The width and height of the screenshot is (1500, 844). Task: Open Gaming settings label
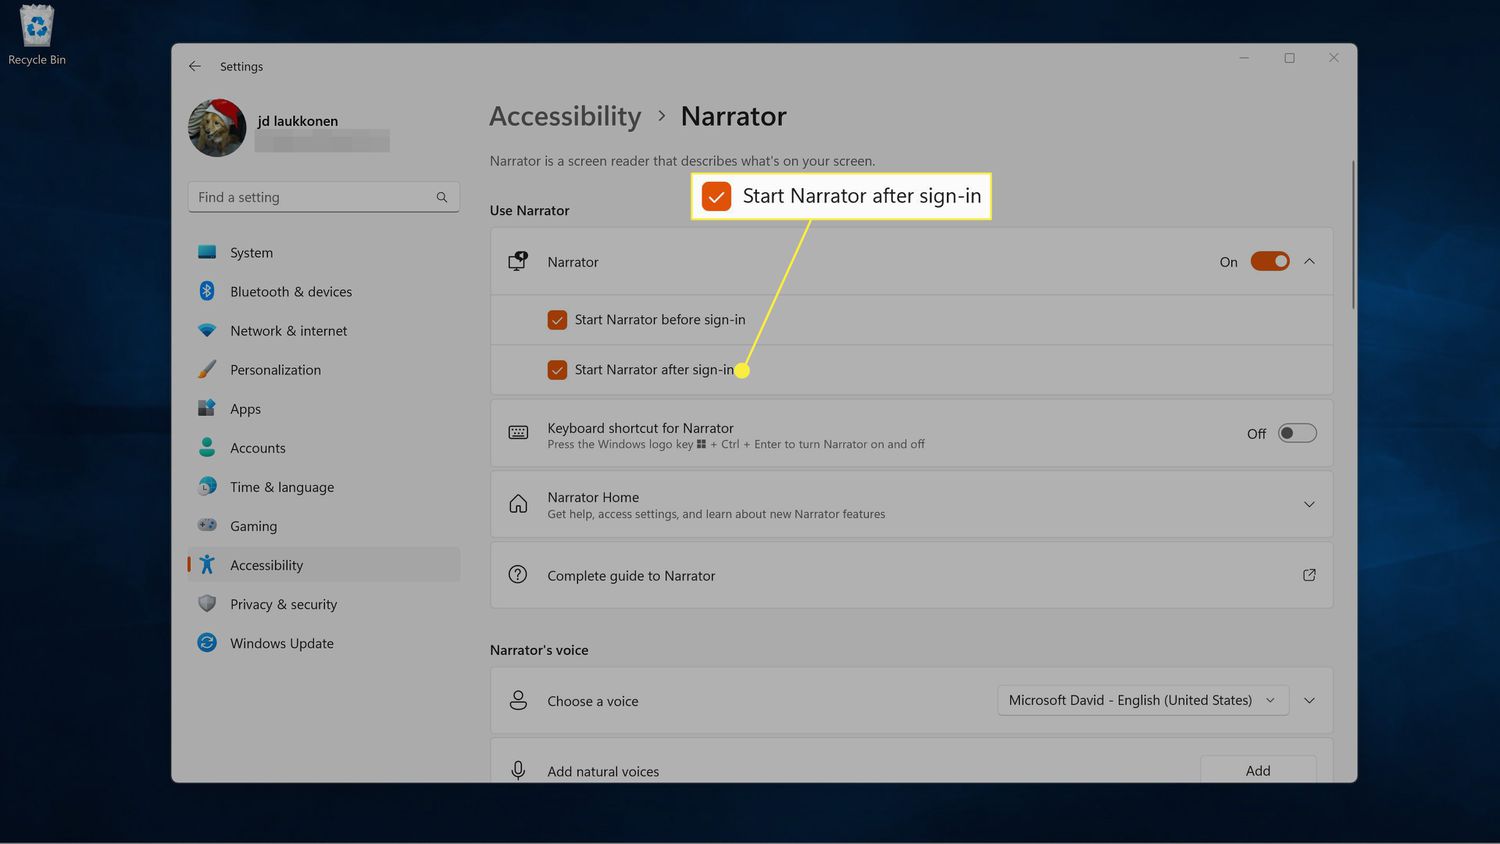pos(254,526)
